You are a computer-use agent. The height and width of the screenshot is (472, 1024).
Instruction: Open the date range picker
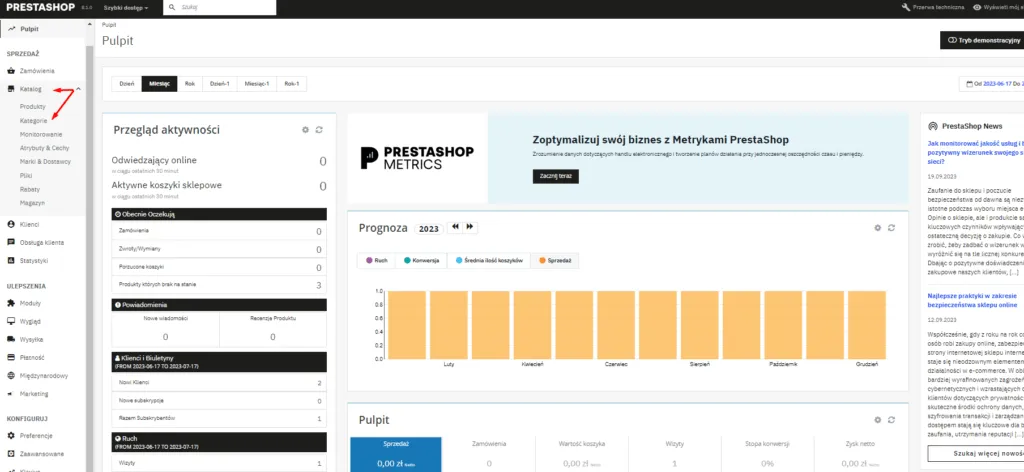tap(991, 84)
